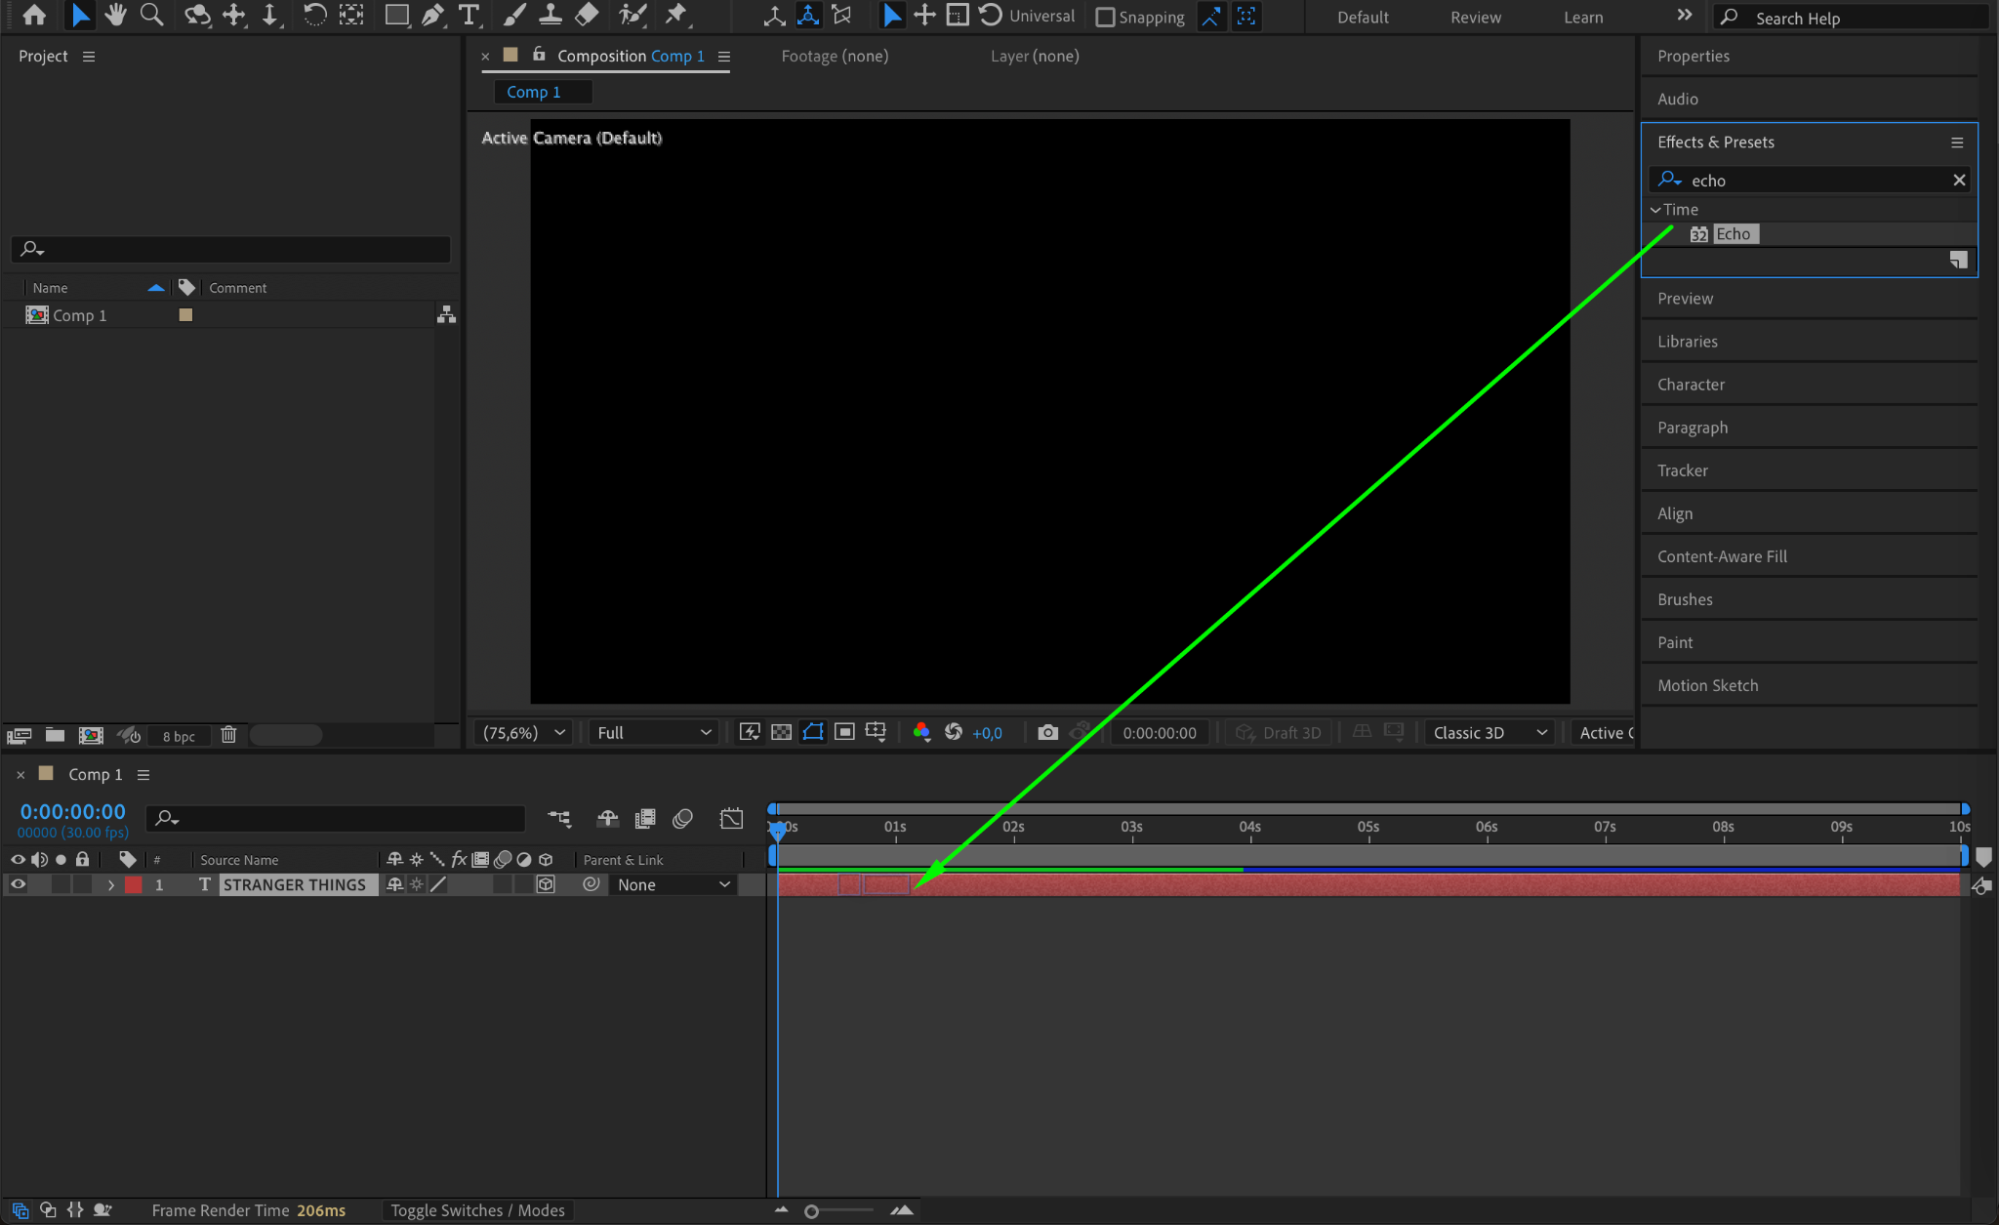Open the Classic 3D renderer dropdown
Image resolution: width=1999 pixels, height=1225 pixels.
[1489, 733]
